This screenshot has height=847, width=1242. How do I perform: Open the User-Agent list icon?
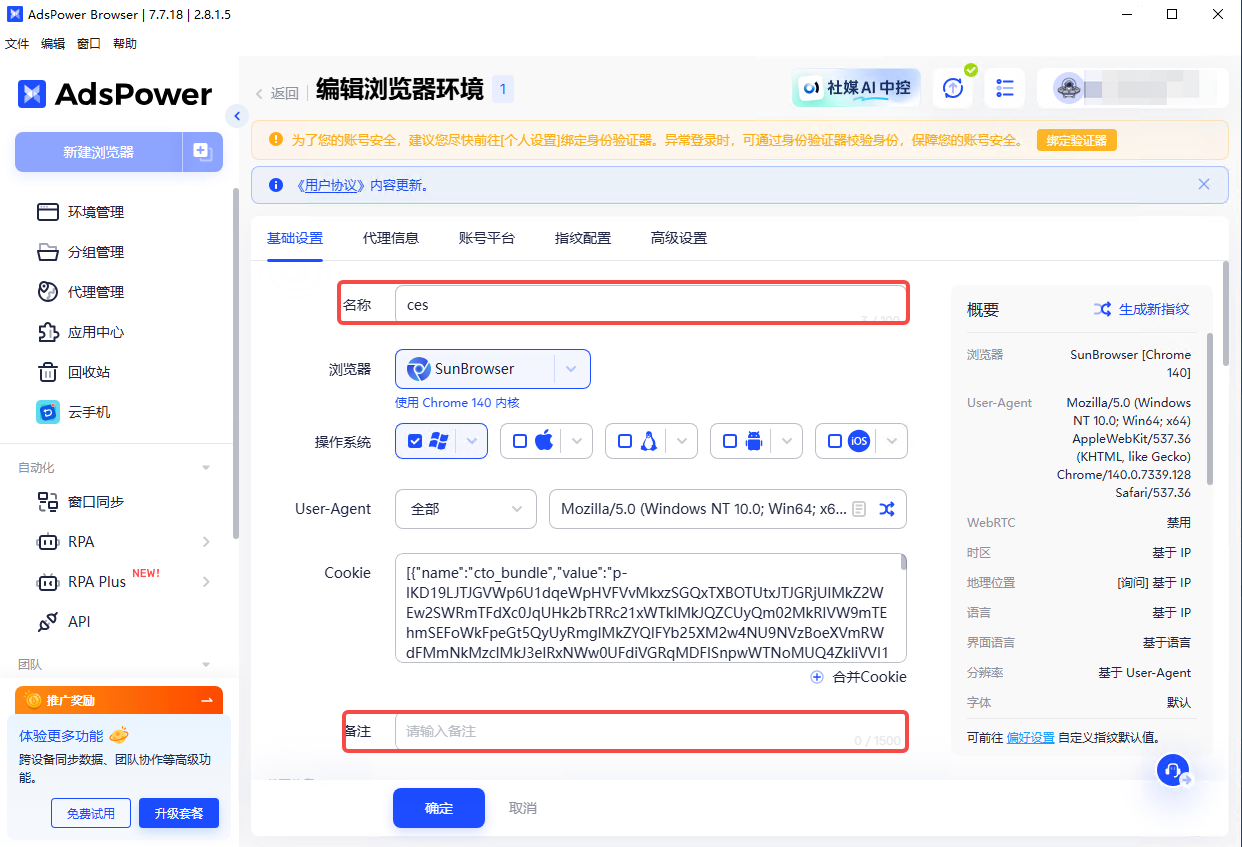coord(858,509)
